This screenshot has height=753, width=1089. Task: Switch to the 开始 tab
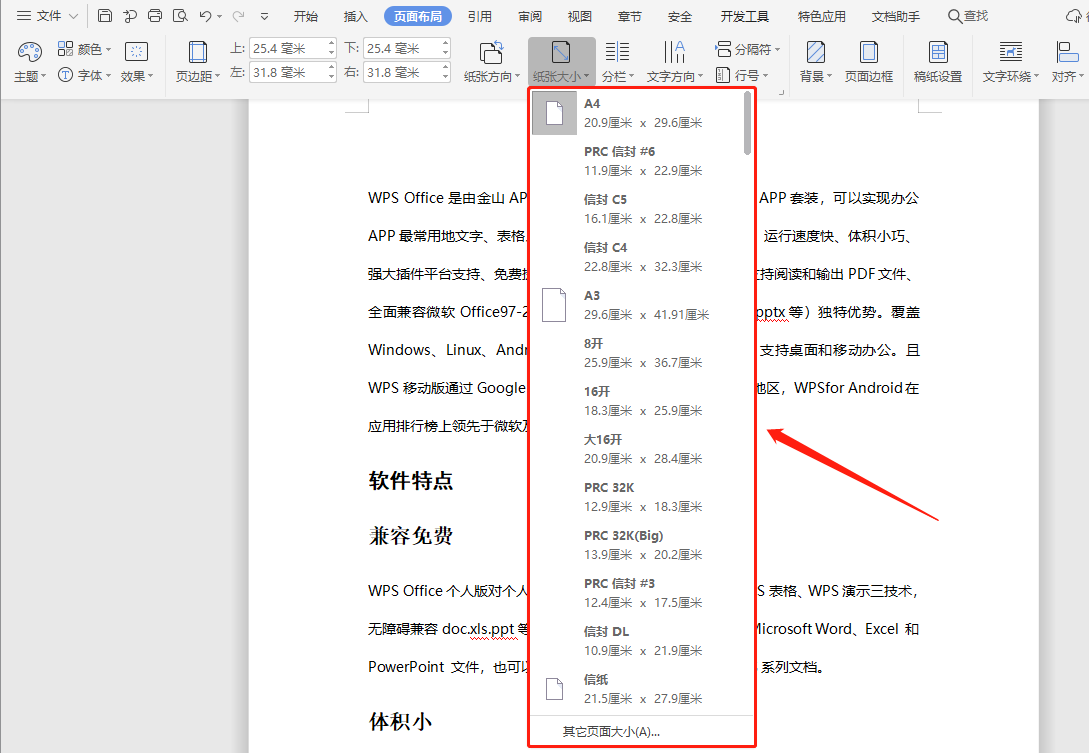306,16
